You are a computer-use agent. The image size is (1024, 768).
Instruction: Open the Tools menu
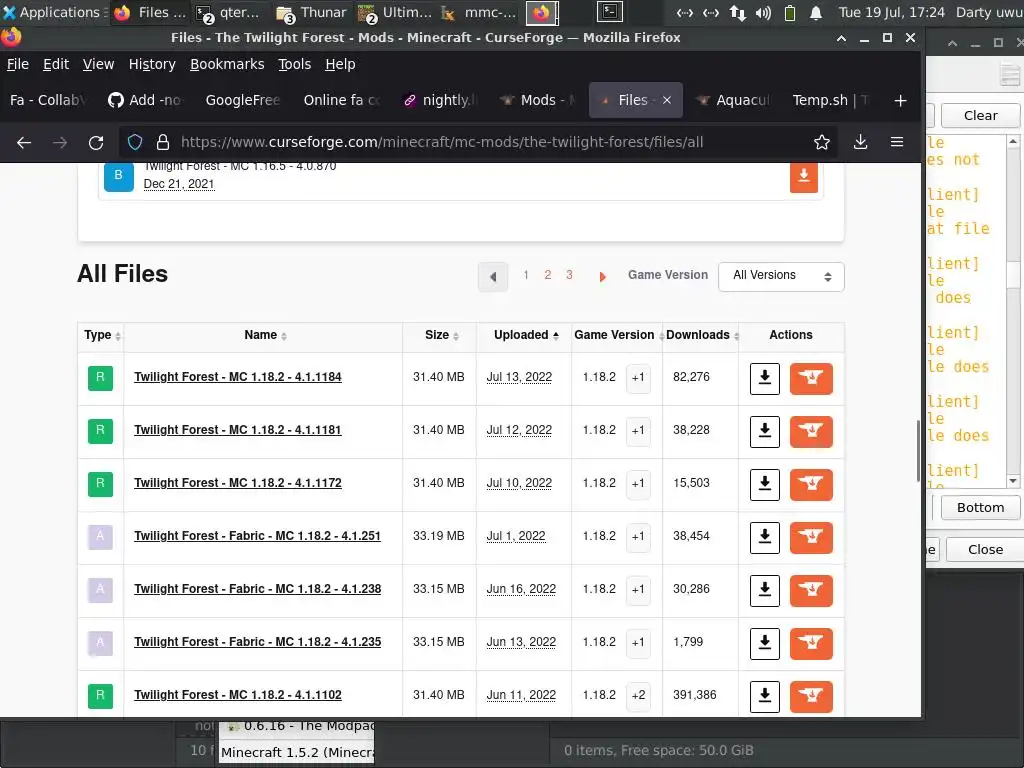295,64
